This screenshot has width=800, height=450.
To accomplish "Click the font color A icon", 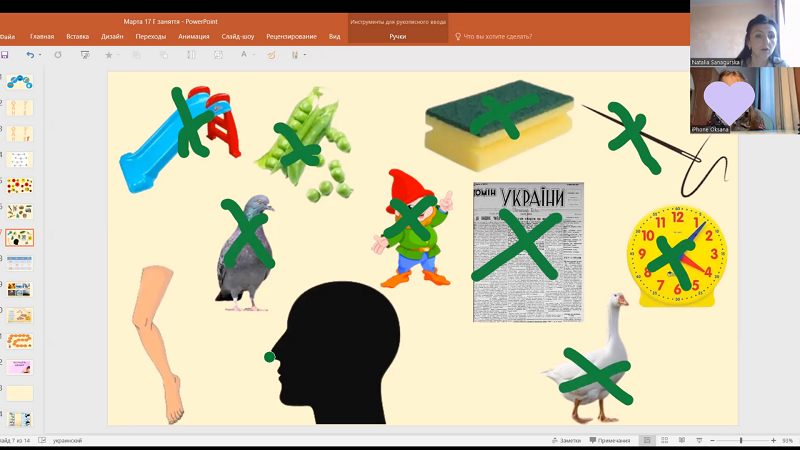I will 244,54.
